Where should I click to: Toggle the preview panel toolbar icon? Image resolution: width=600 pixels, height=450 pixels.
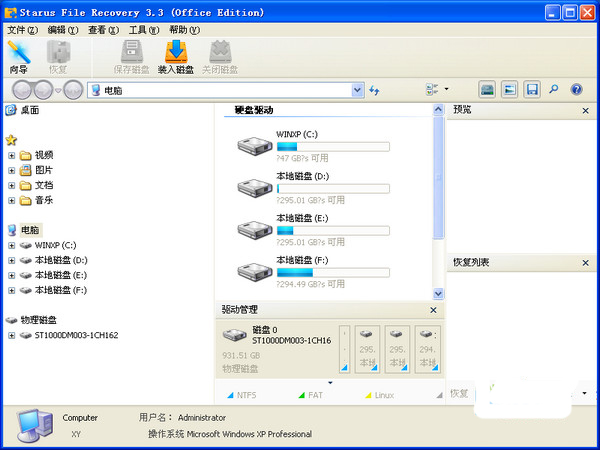pyautogui.click(x=509, y=90)
